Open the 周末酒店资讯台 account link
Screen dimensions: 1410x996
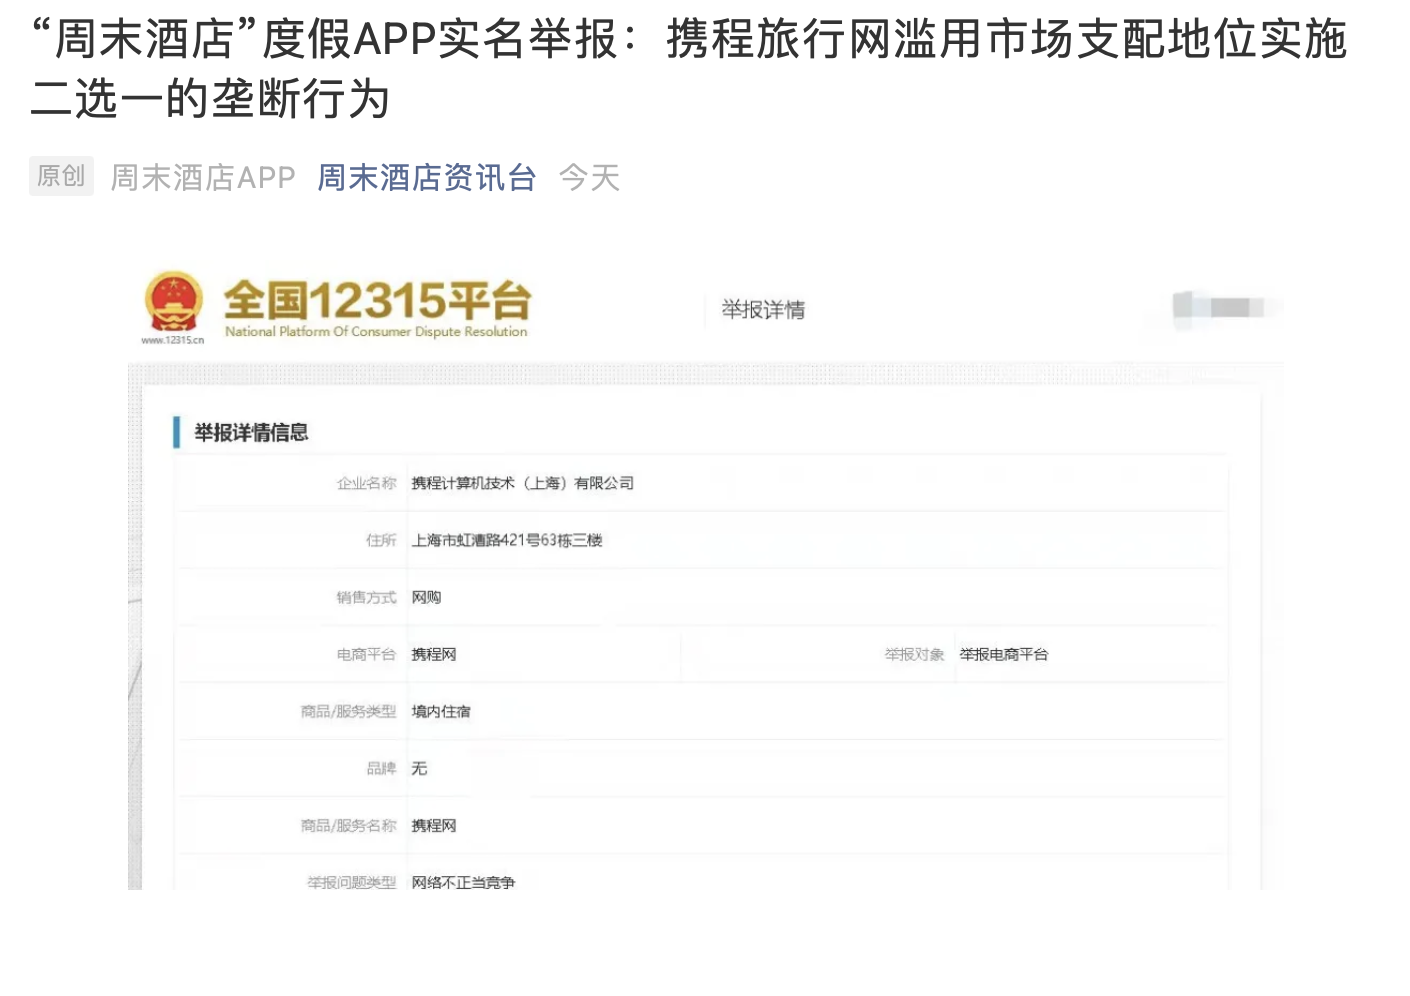(x=427, y=177)
